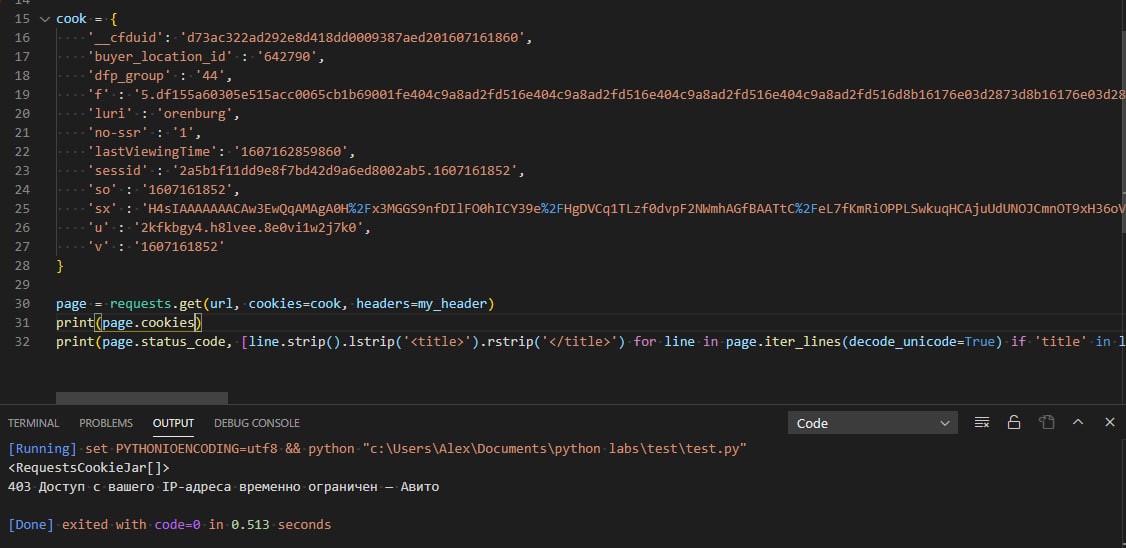Click the [Running] command output line
Image resolution: width=1126 pixels, height=548 pixels.
click(x=378, y=449)
